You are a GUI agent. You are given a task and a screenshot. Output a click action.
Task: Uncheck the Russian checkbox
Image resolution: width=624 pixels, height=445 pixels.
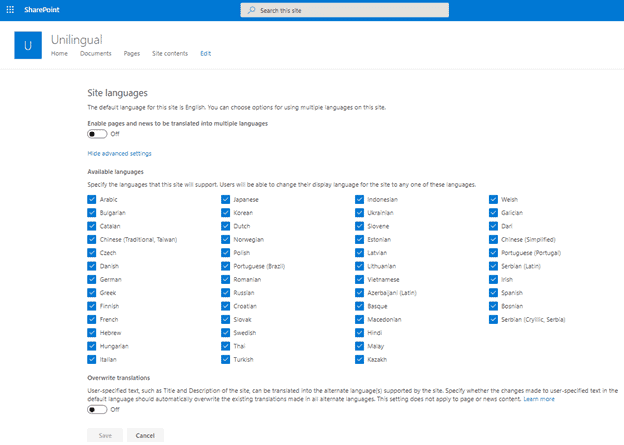tap(226, 293)
